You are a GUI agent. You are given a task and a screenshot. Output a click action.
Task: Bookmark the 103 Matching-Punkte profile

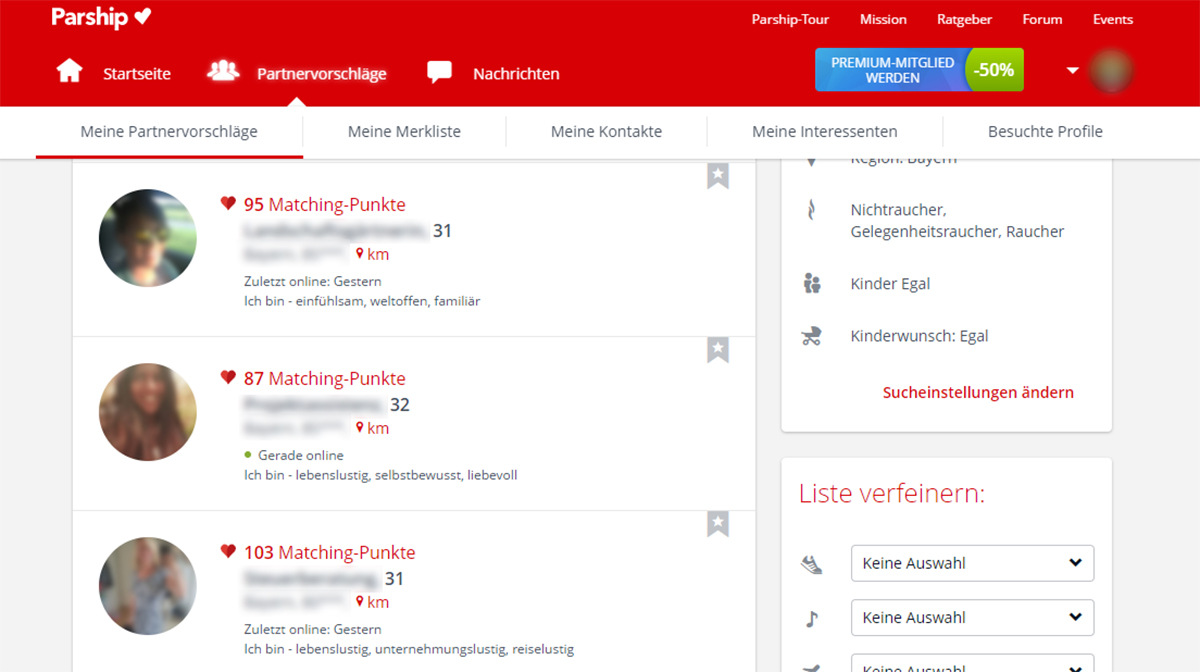[x=718, y=523]
